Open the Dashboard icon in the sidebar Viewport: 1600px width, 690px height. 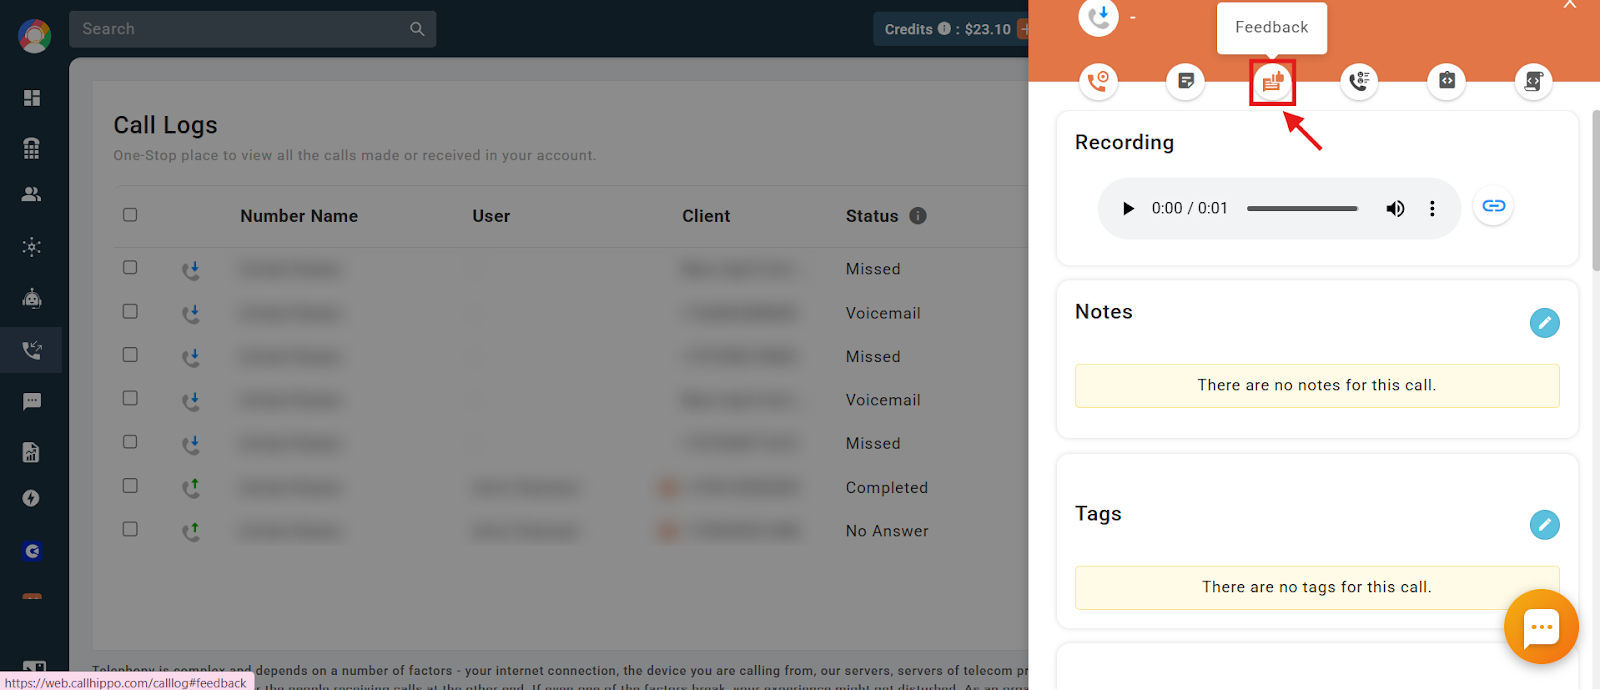[32, 98]
